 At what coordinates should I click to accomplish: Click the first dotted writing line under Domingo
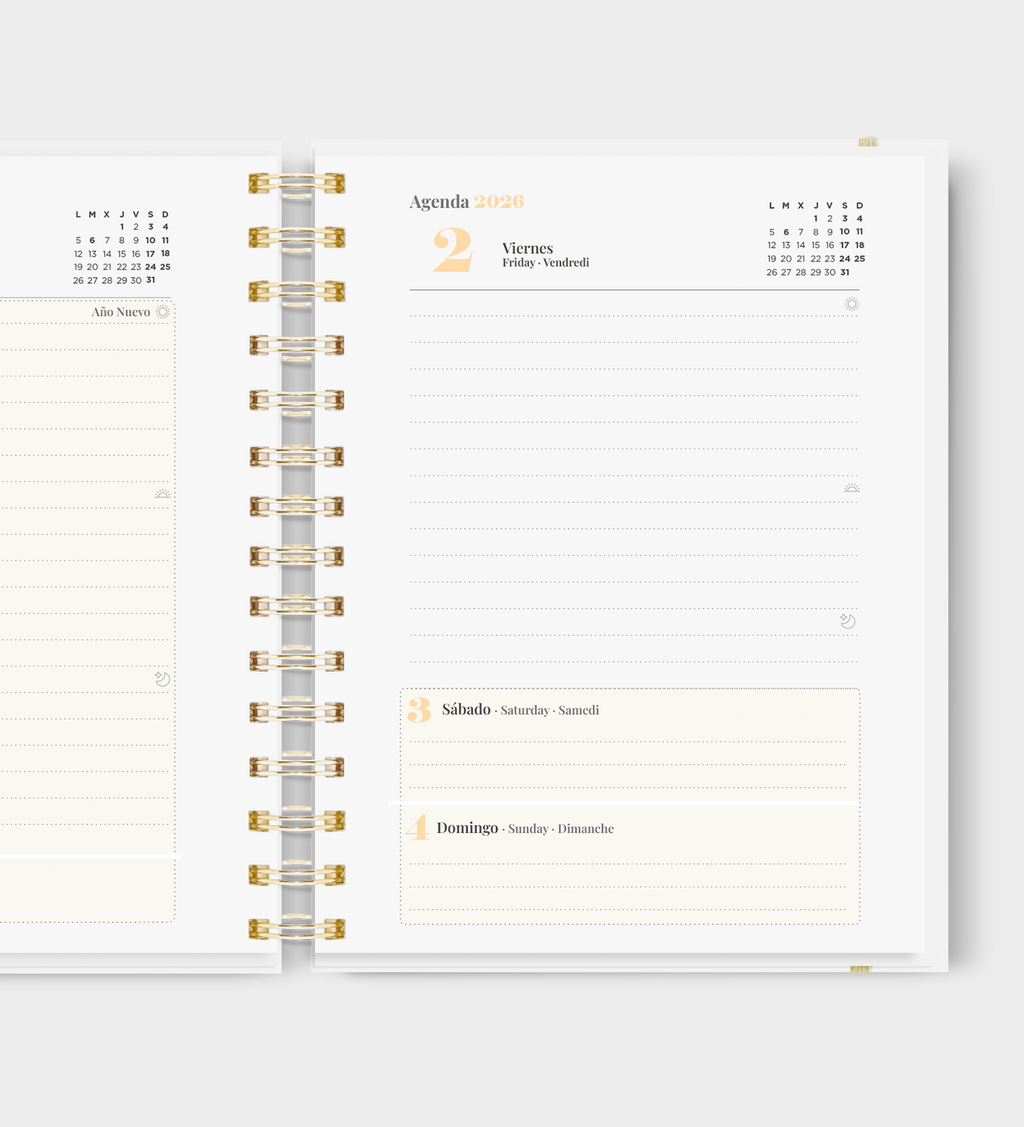click(x=627, y=864)
